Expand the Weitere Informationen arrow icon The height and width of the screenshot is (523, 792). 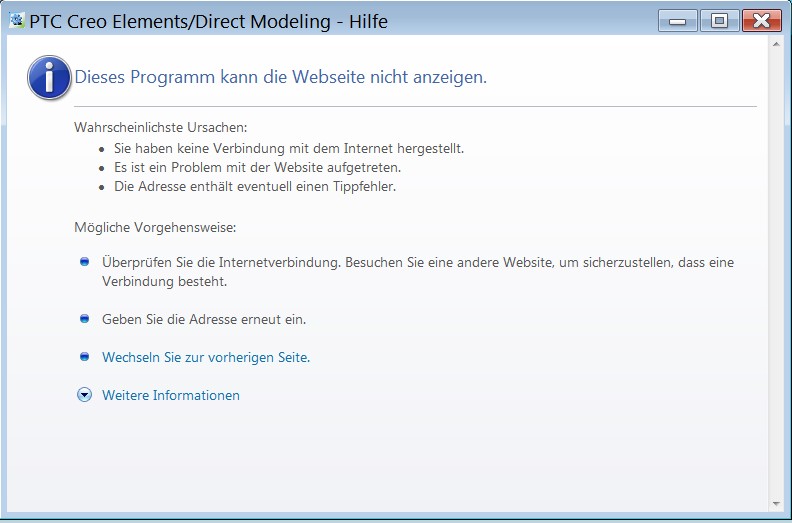(84, 395)
